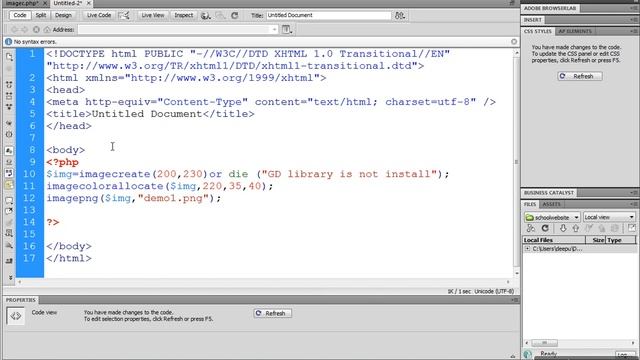Switch to Split view
The height and width of the screenshot is (360, 640).
(41, 15)
